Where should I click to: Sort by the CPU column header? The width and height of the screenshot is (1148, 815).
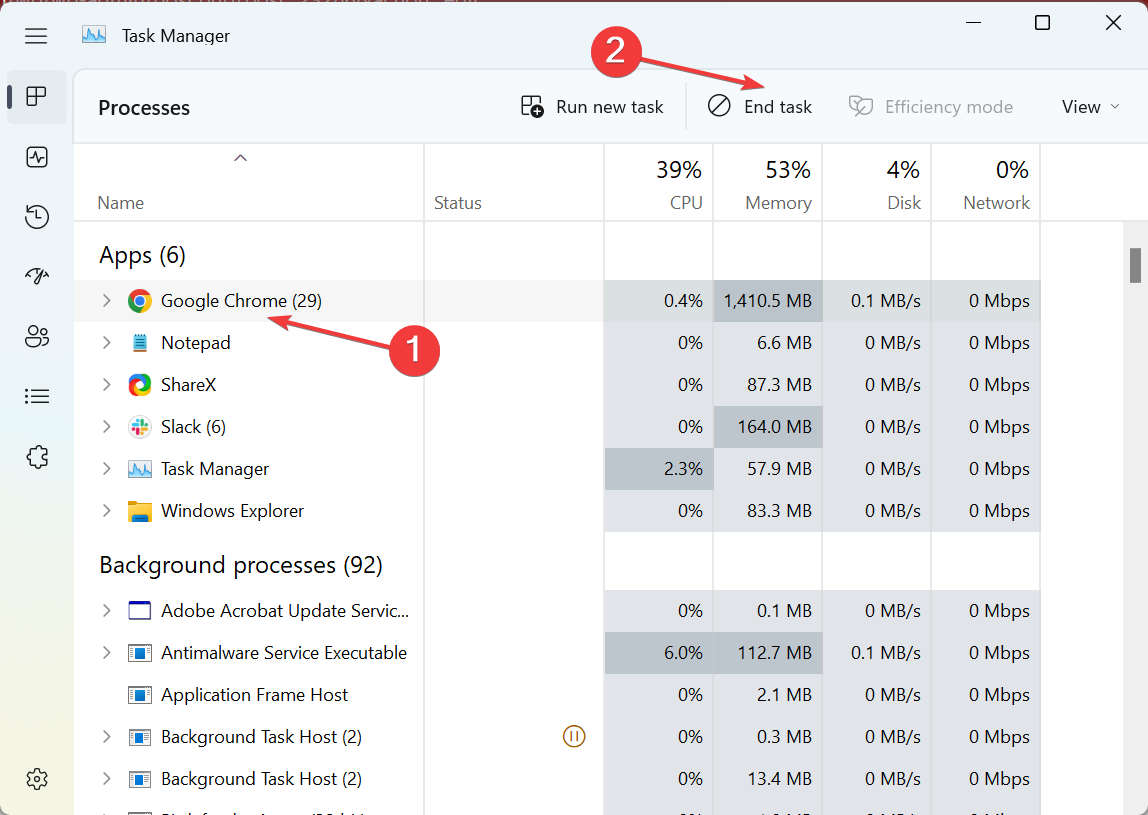coord(658,183)
